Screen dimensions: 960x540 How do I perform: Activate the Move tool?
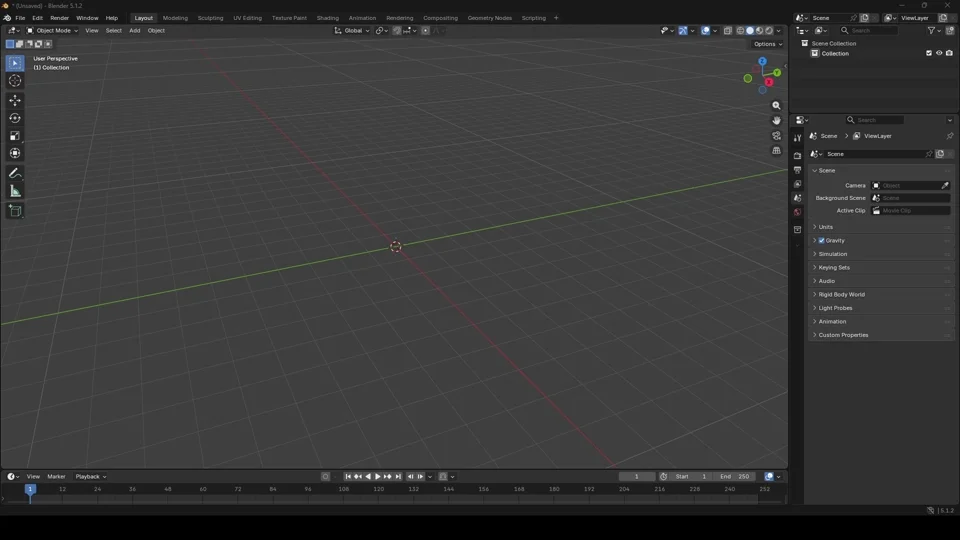tap(15, 100)
